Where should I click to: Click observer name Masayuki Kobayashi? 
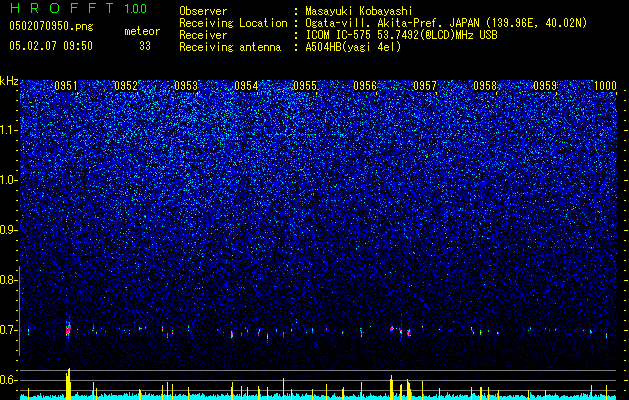[359, 11]
